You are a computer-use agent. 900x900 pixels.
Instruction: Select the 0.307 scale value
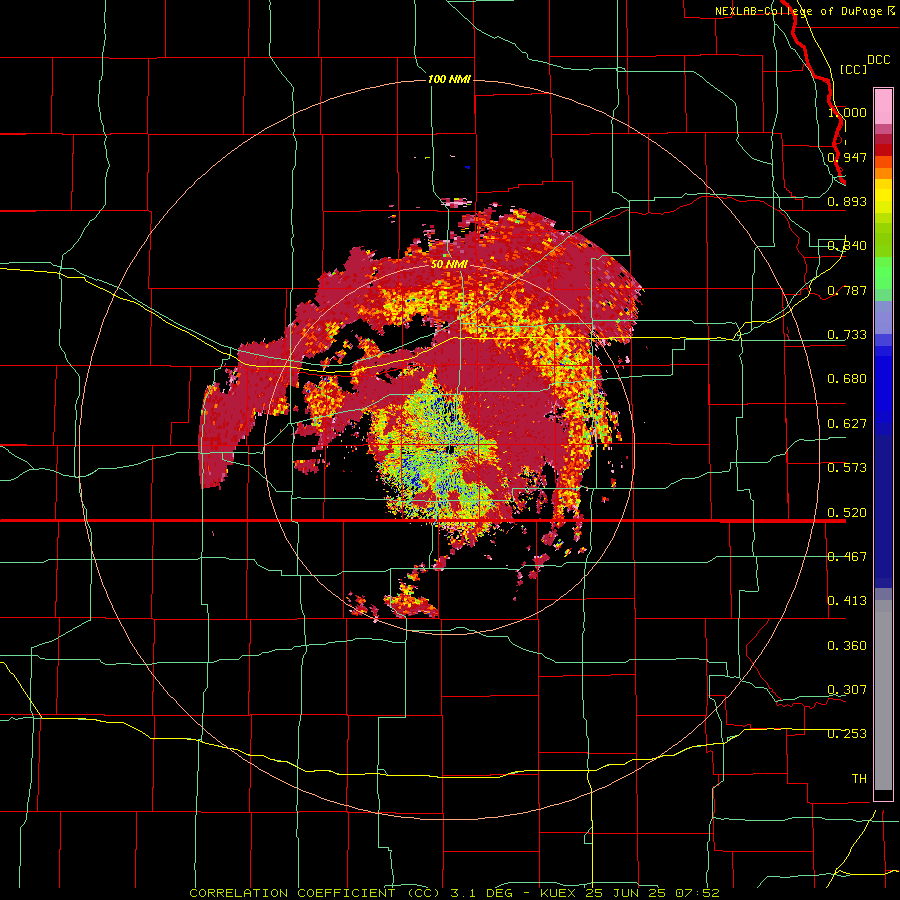pyautogui.click(x=847, y=690)
